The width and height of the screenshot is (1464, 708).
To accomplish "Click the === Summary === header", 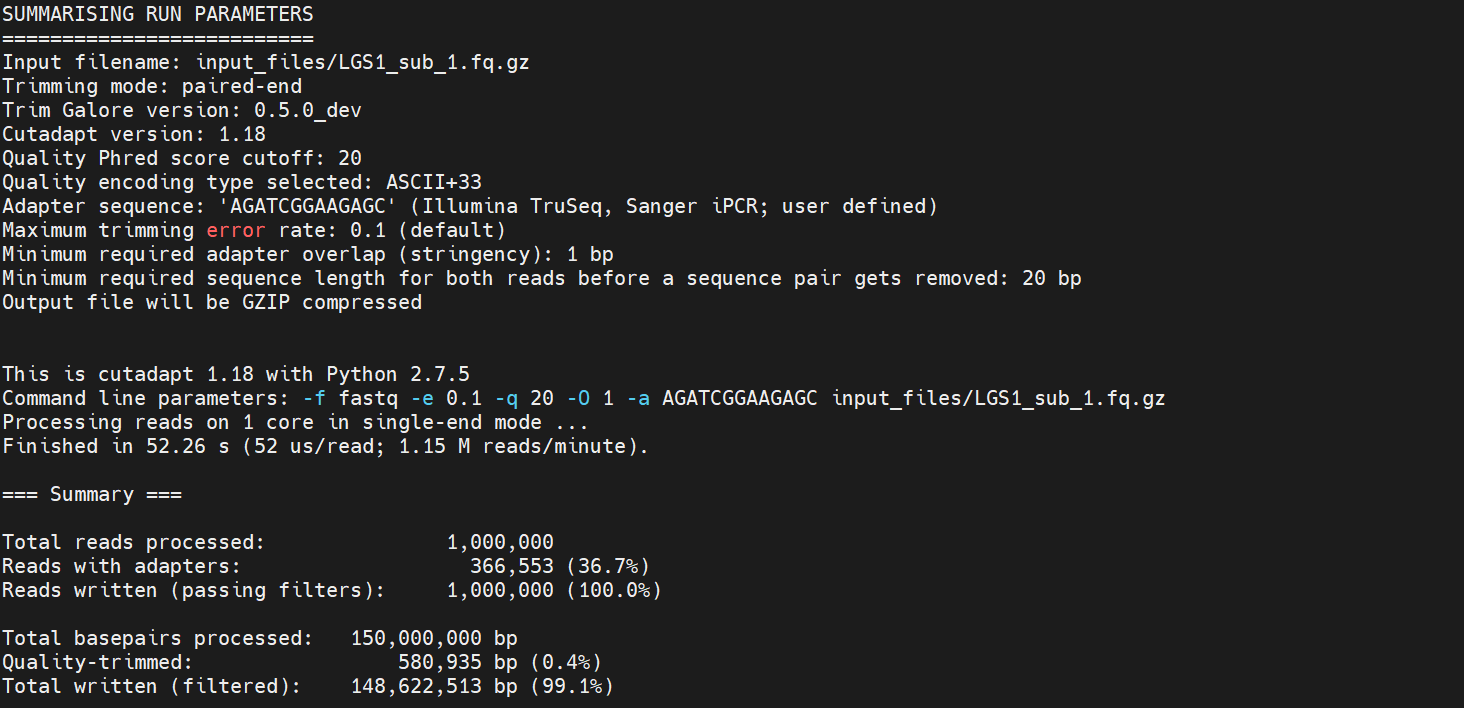I will click(92, 494).
